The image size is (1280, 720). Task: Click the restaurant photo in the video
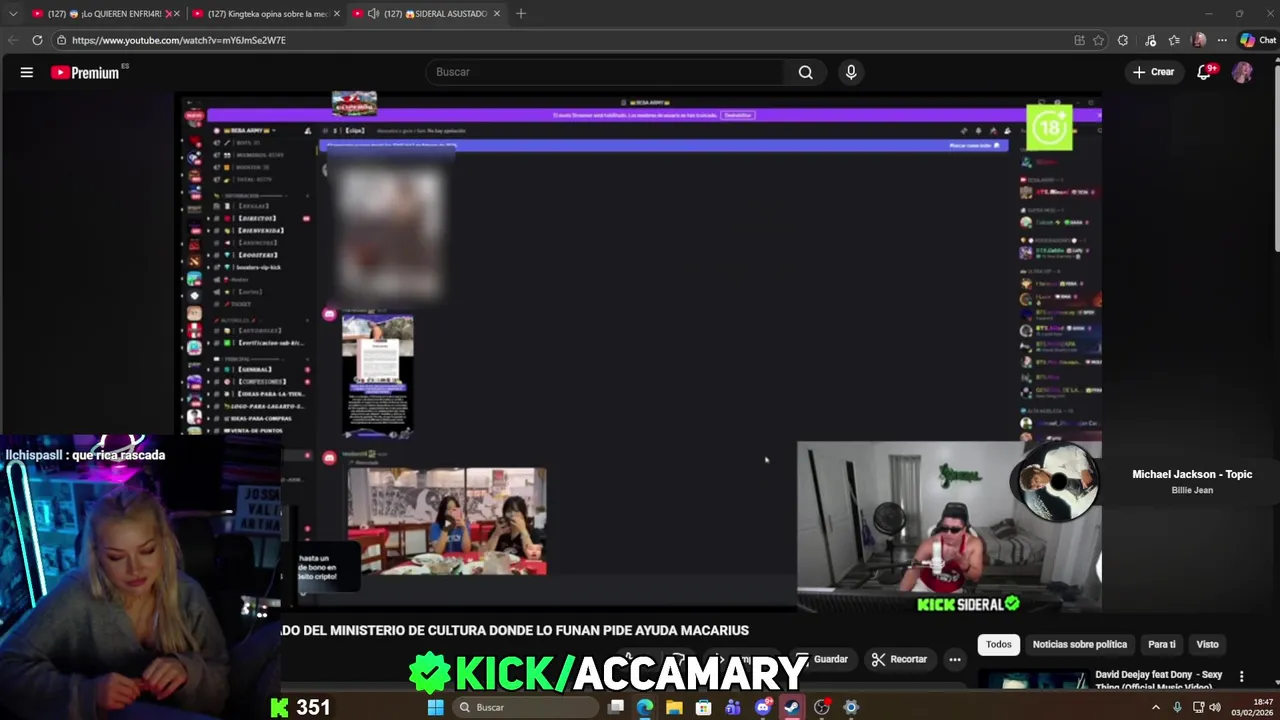[x=447, y=521]
